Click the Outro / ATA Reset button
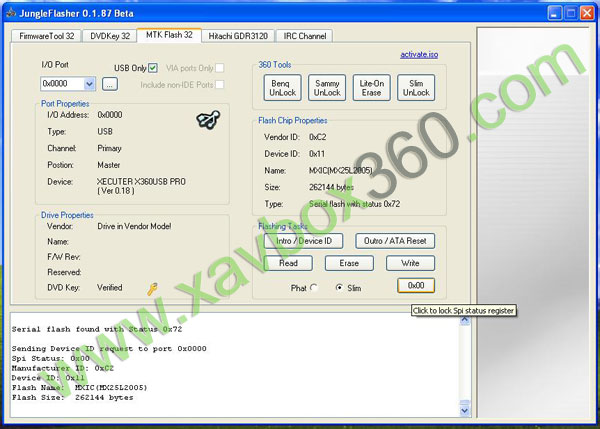The image size is (600, 429). (x=395, y=241)
